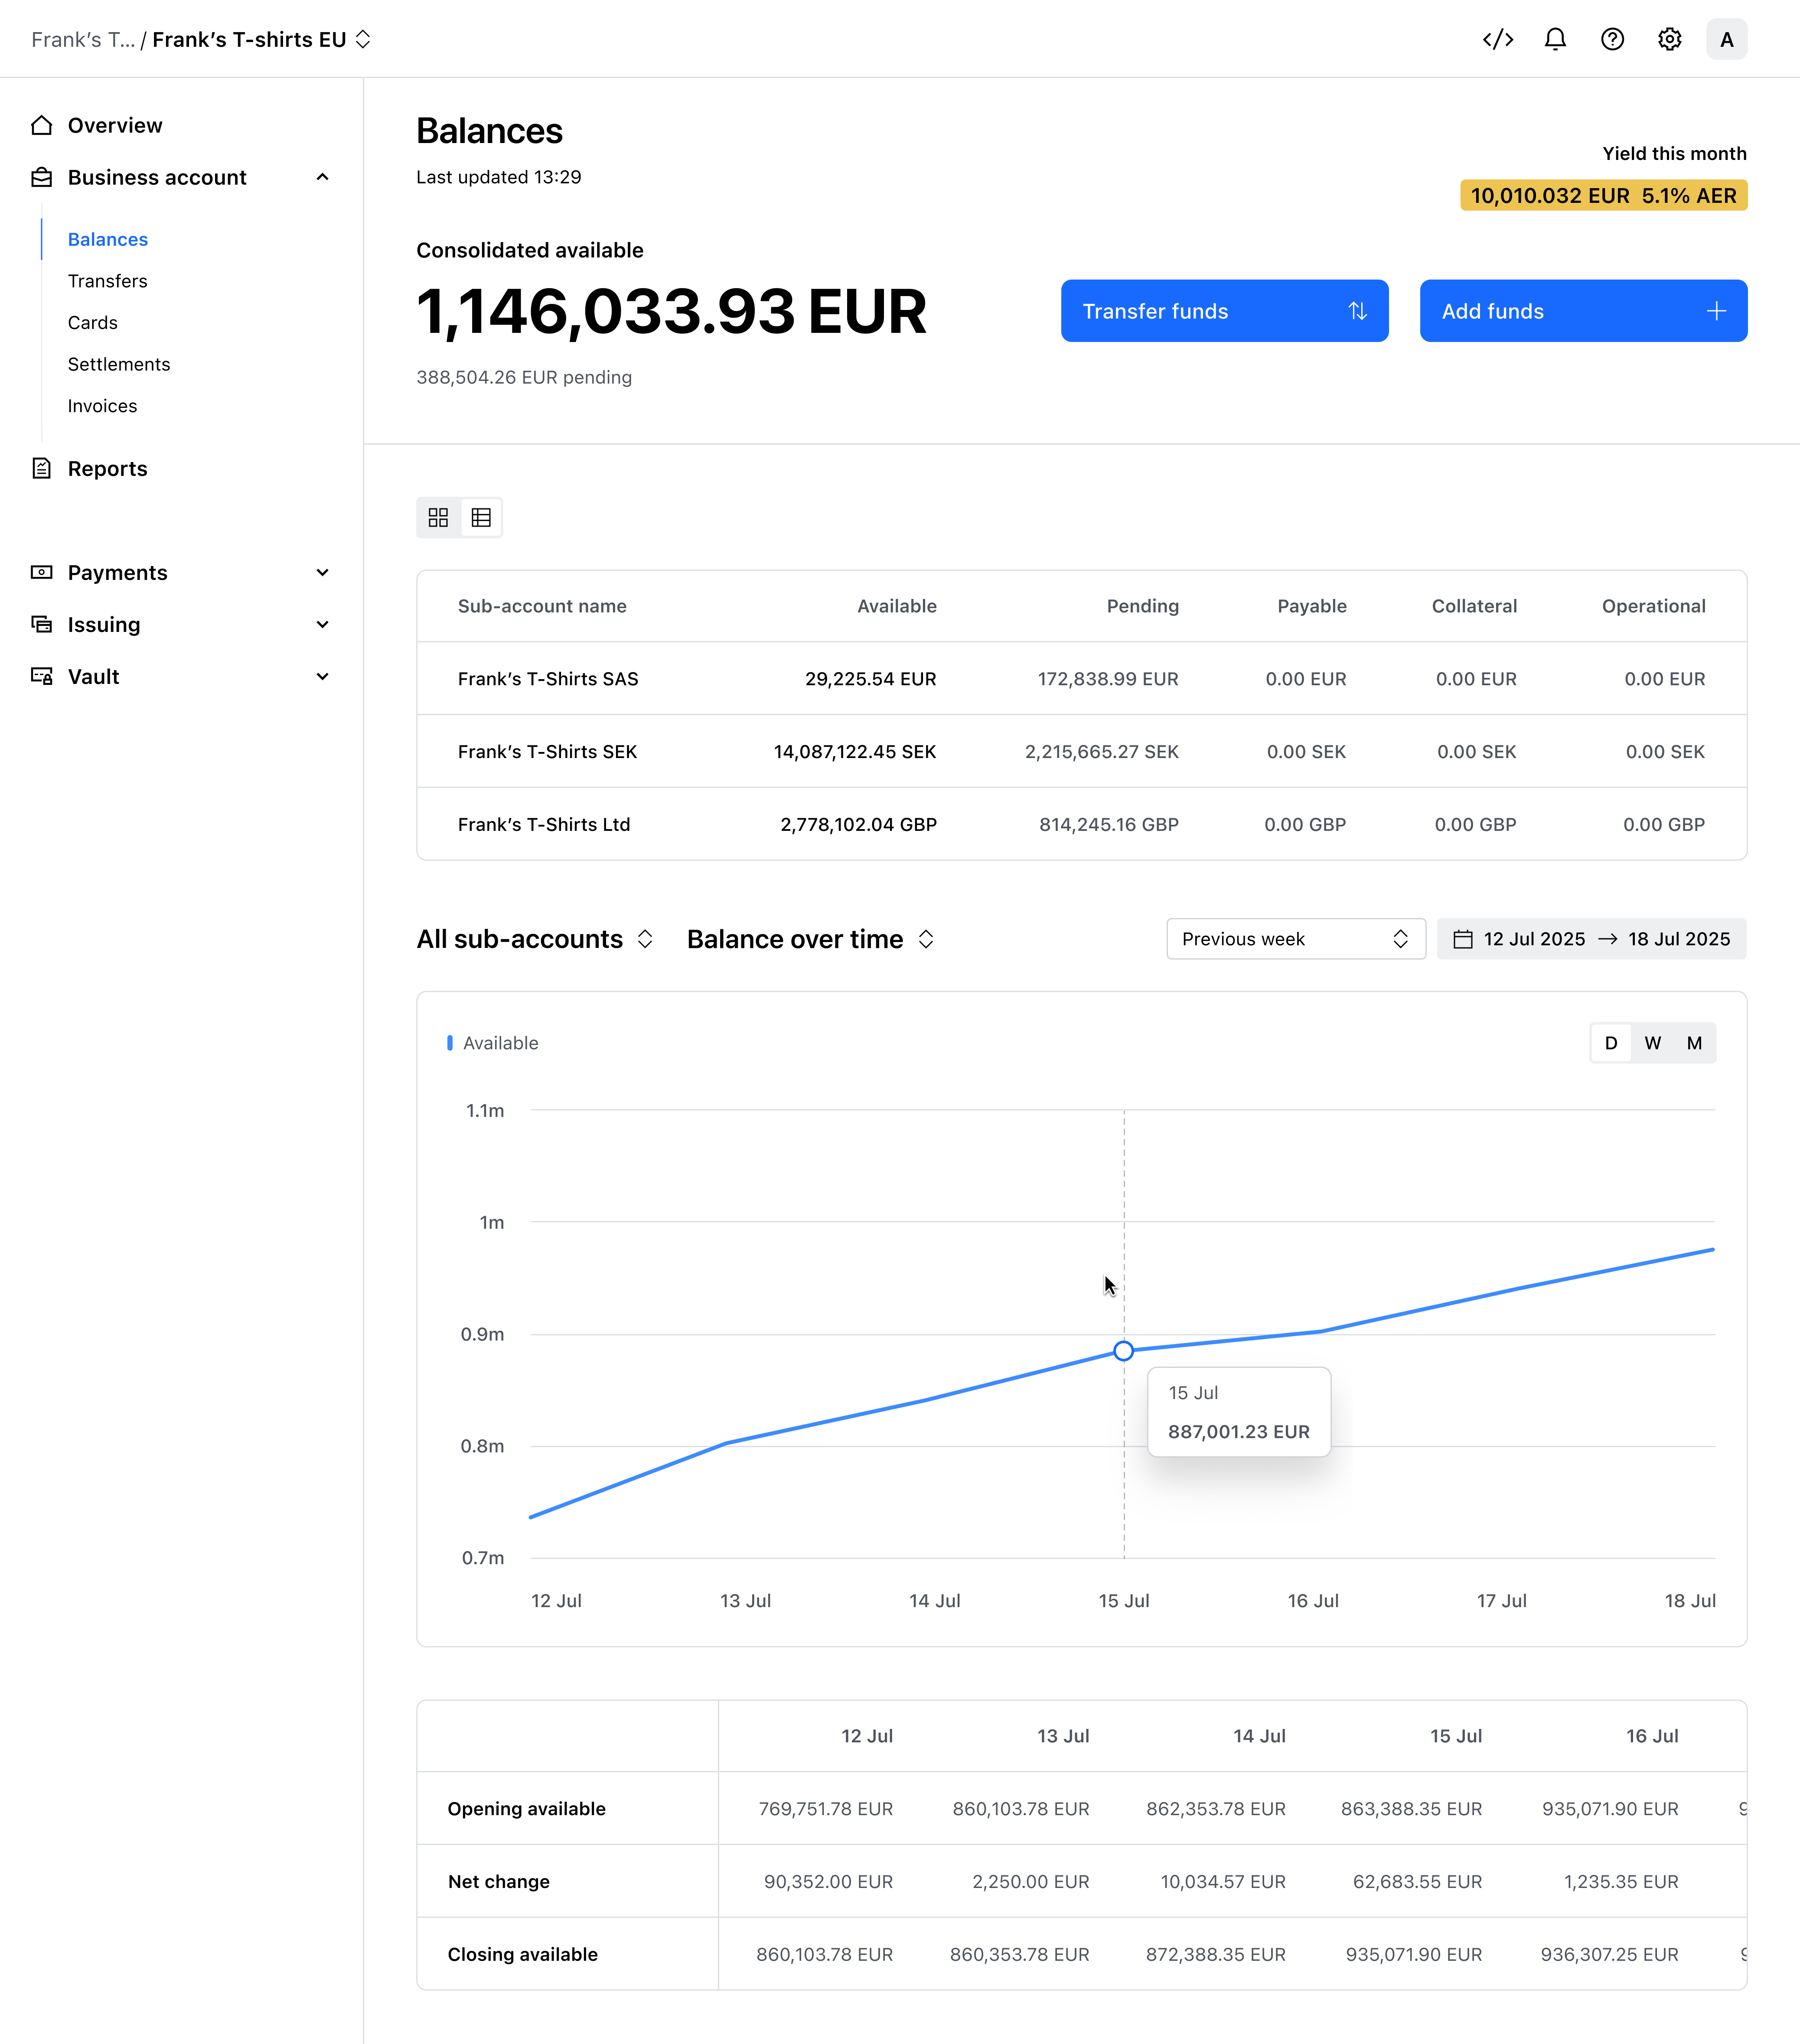Image resolution: width=1800 pixels, height=2044 pixels.
Task: Select monthly M chart granularity
Action: [x=1694, y=1043]
